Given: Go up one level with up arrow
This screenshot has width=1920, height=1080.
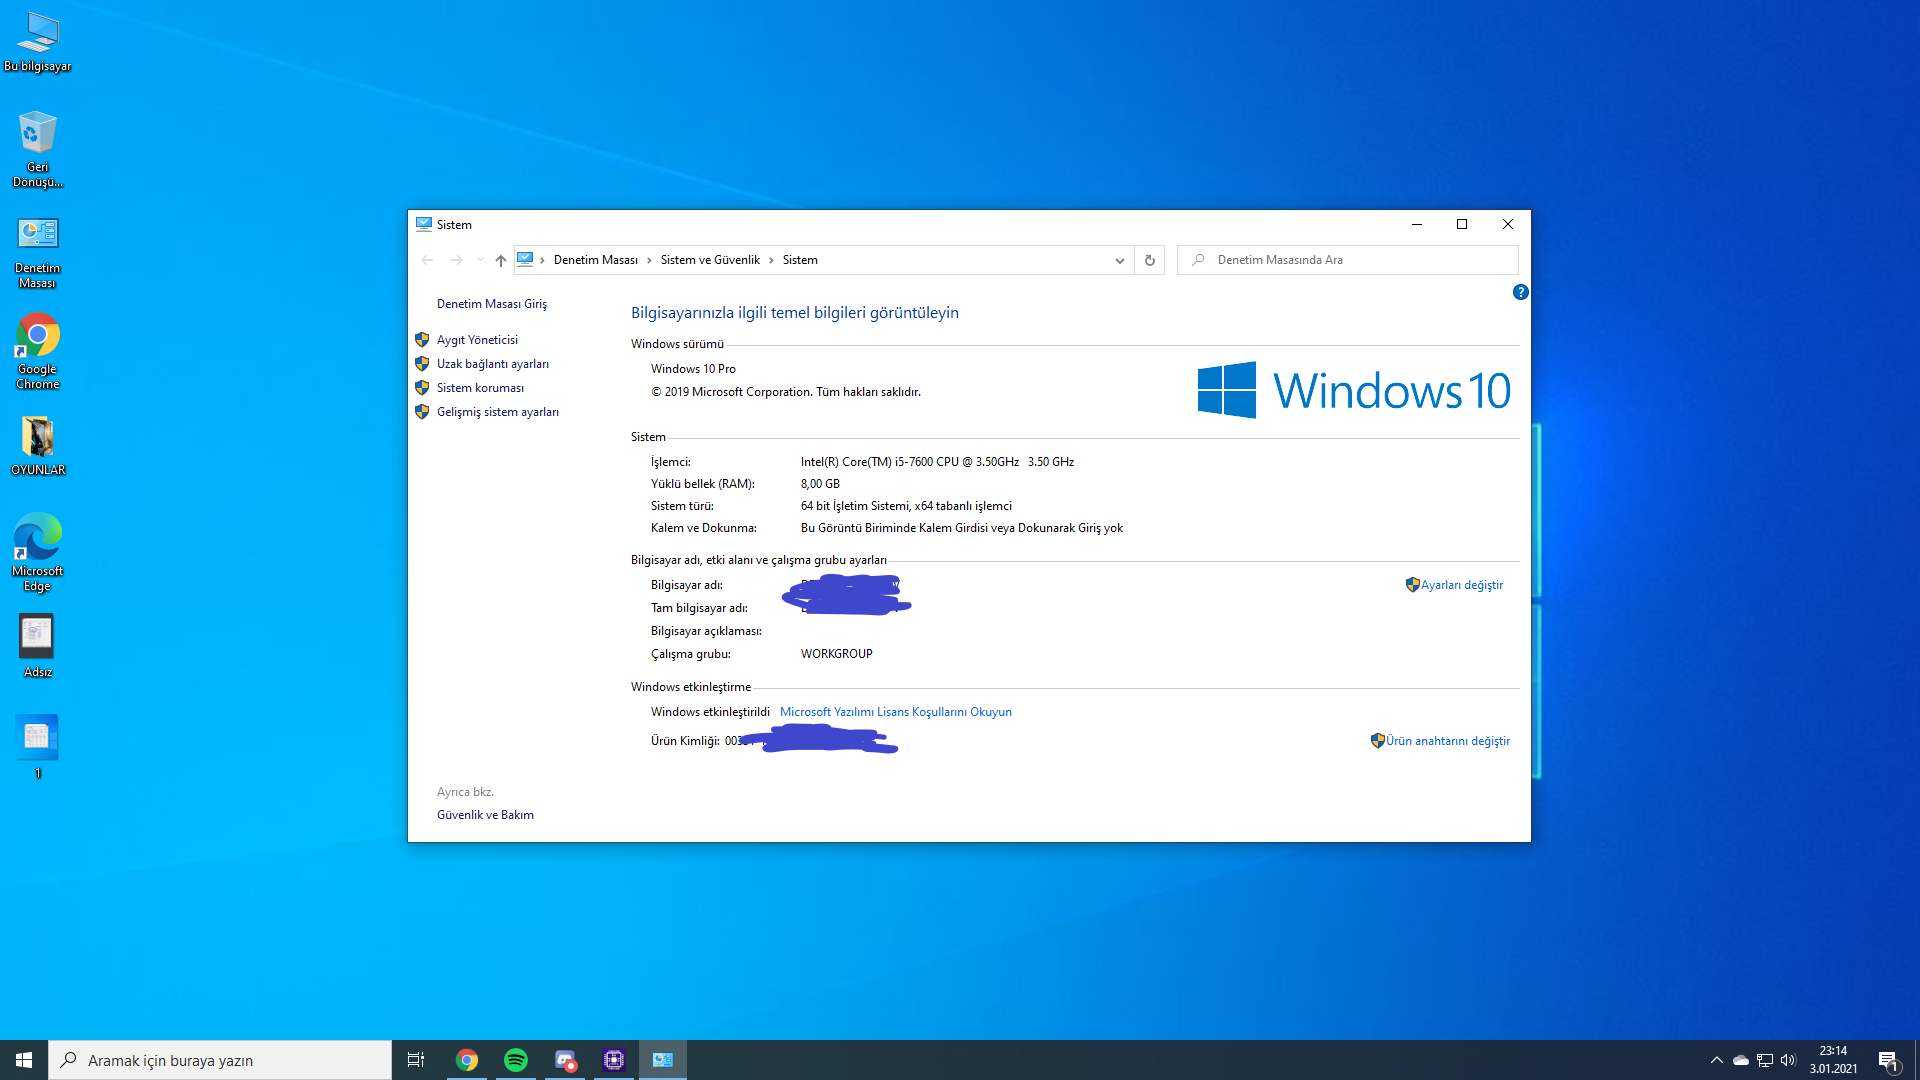Looking at the screenshot, I should 500,260.
